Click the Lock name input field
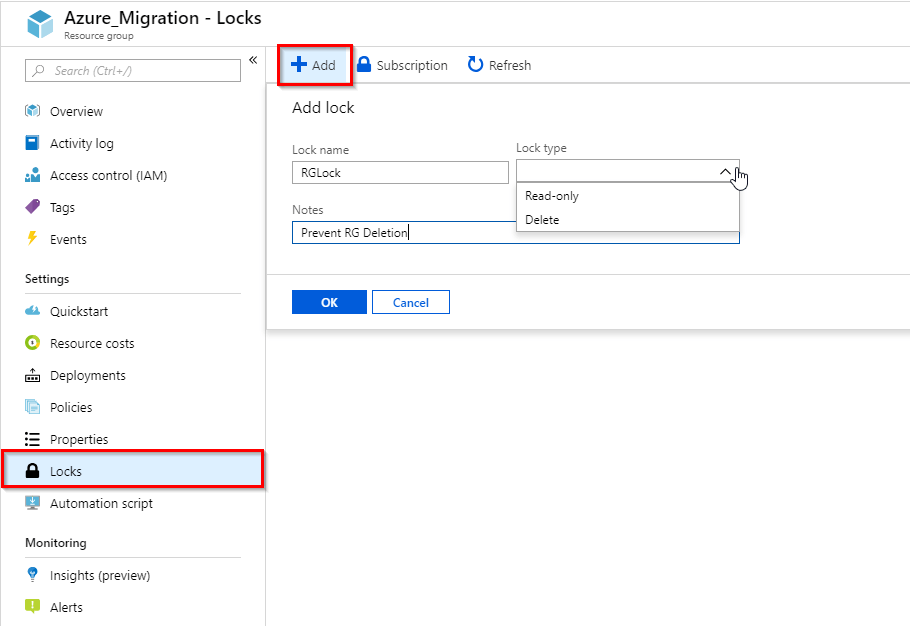Screen dimensions: 910x626 [400, 172]
